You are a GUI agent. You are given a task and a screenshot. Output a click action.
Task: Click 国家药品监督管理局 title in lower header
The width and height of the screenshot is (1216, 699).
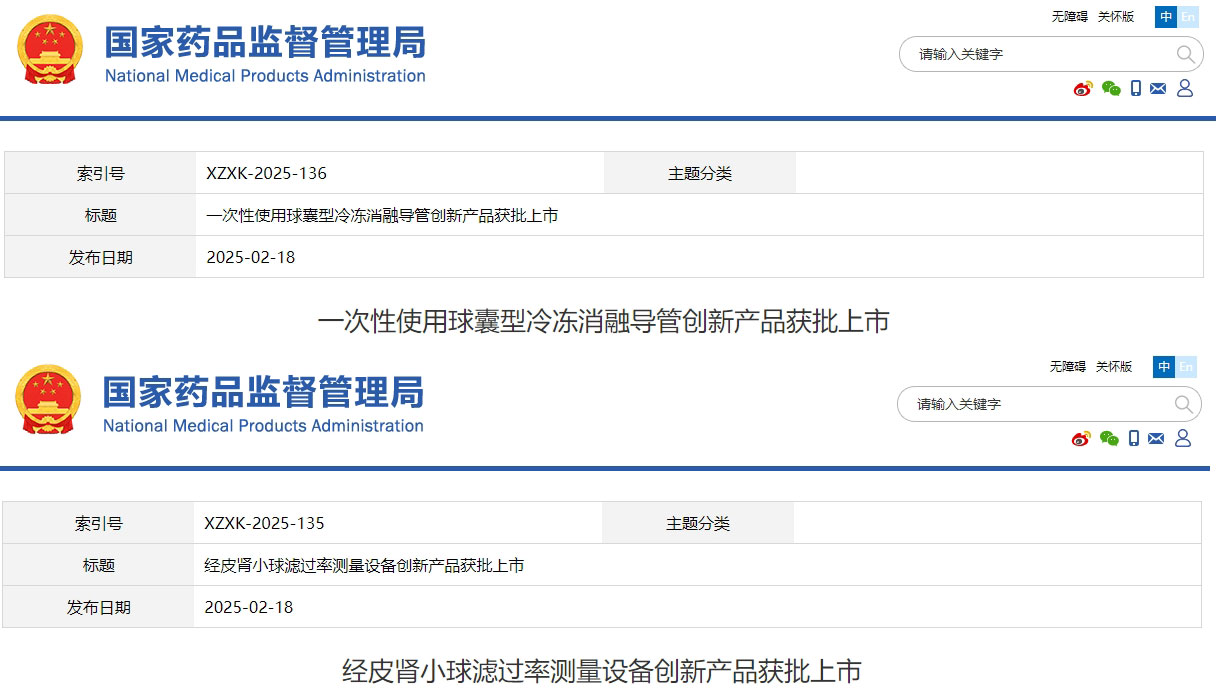(263, 392)
